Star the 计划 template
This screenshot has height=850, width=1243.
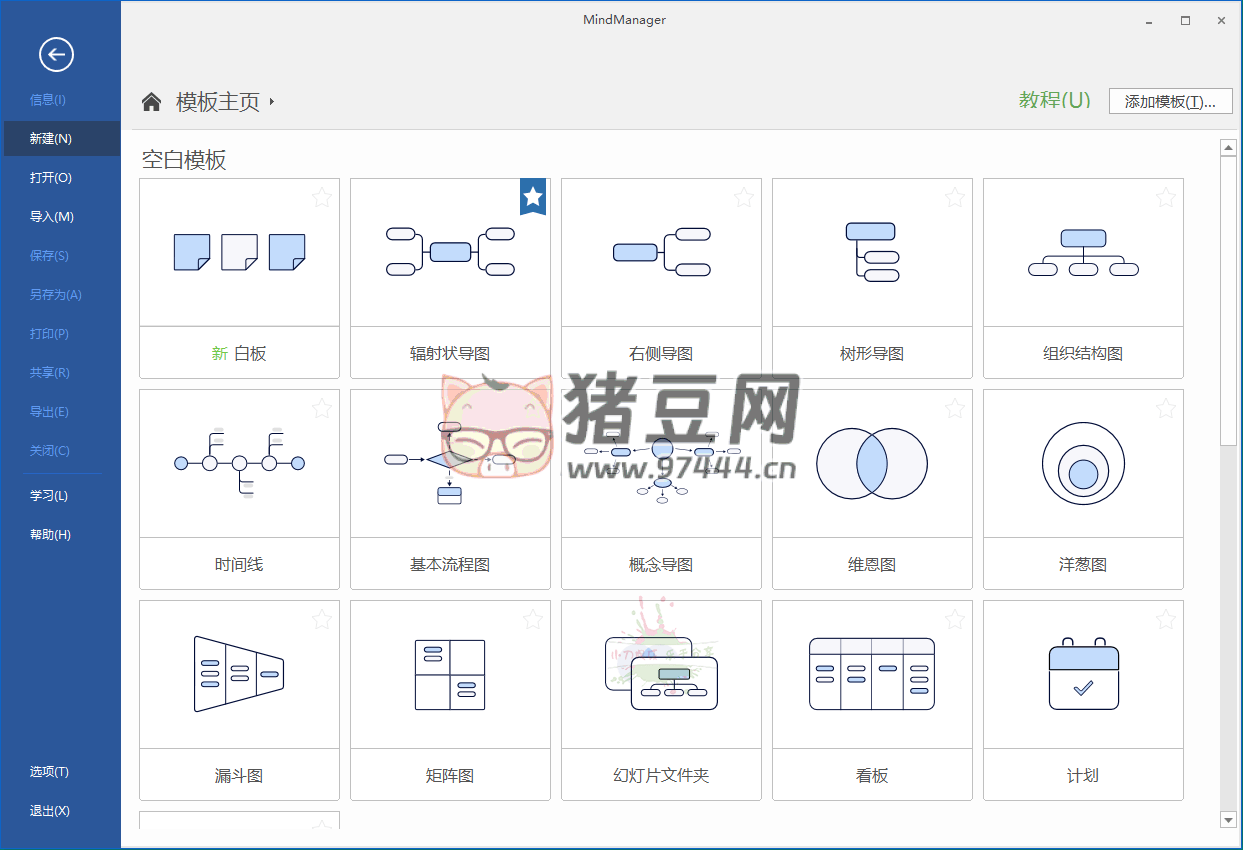click(x=1166, y=619)
